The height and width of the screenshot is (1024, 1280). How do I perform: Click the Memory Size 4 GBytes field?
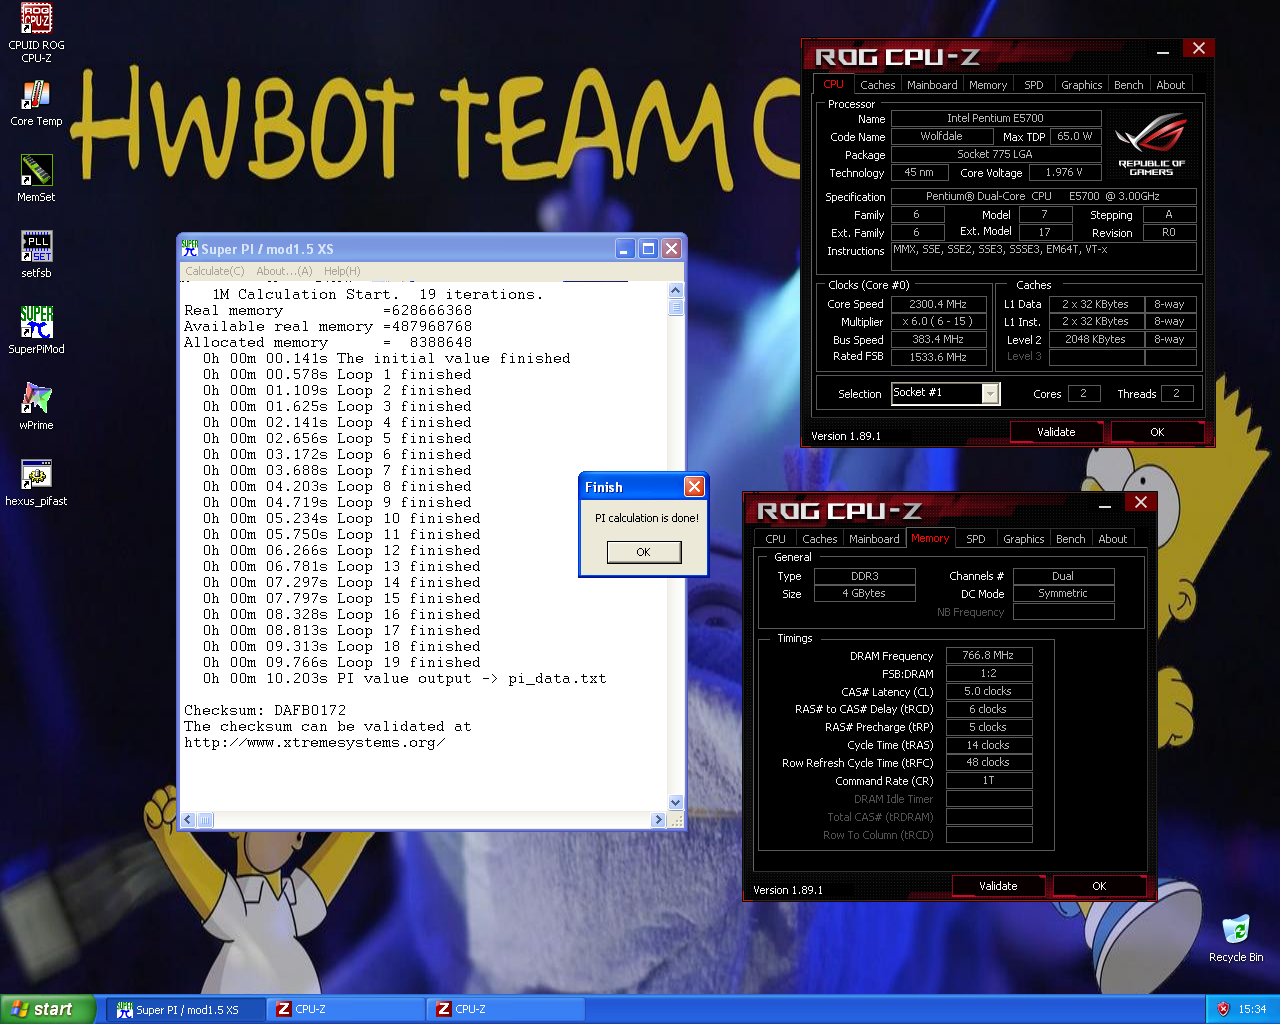click(864, 594)
